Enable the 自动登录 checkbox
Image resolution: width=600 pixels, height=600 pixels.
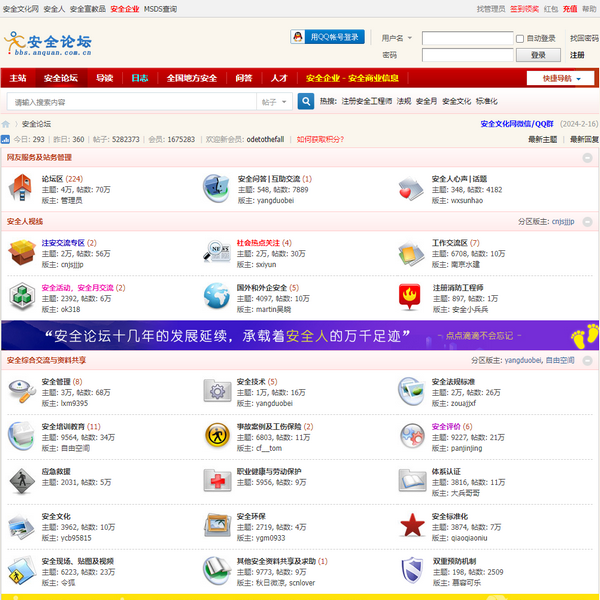point(520,38)
